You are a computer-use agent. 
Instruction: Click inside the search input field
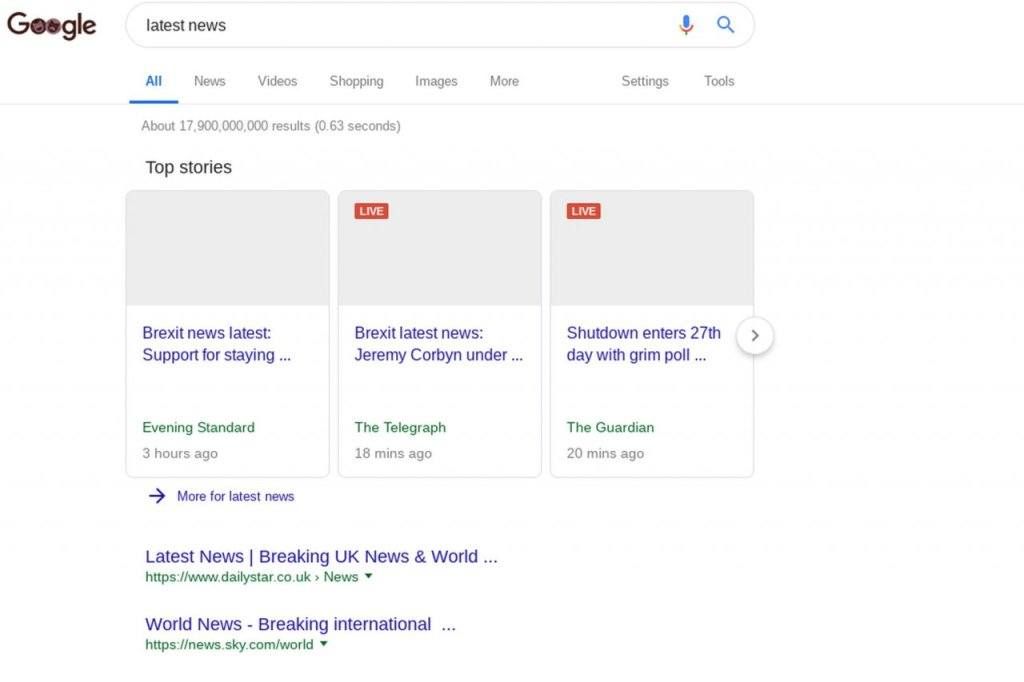(400, 25)
